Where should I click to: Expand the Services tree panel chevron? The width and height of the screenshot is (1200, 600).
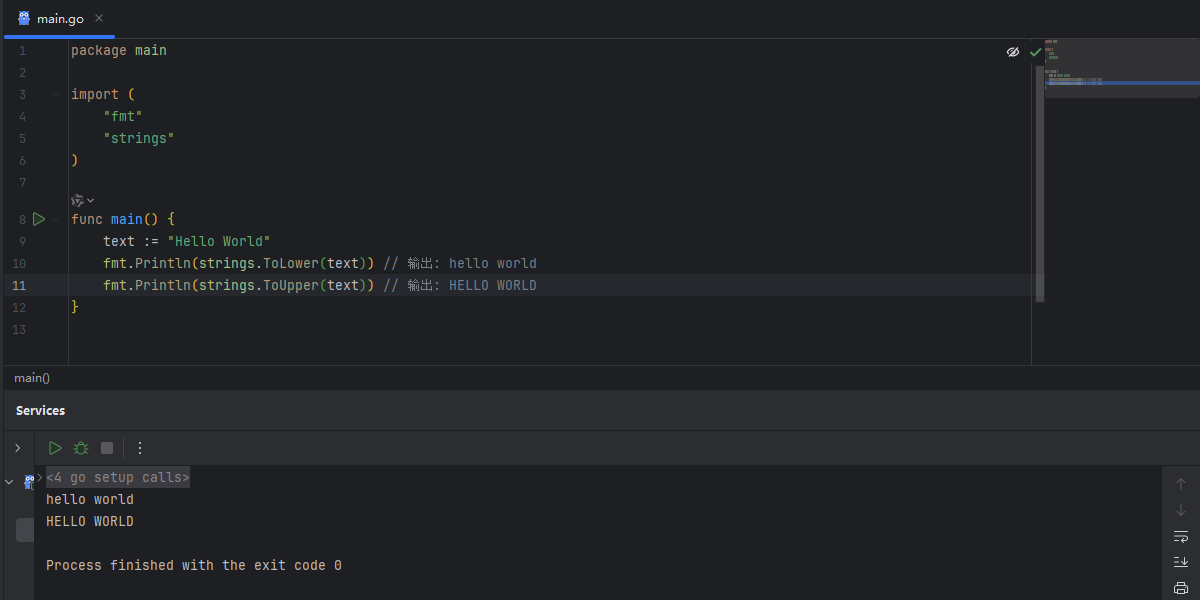point(17,448)
